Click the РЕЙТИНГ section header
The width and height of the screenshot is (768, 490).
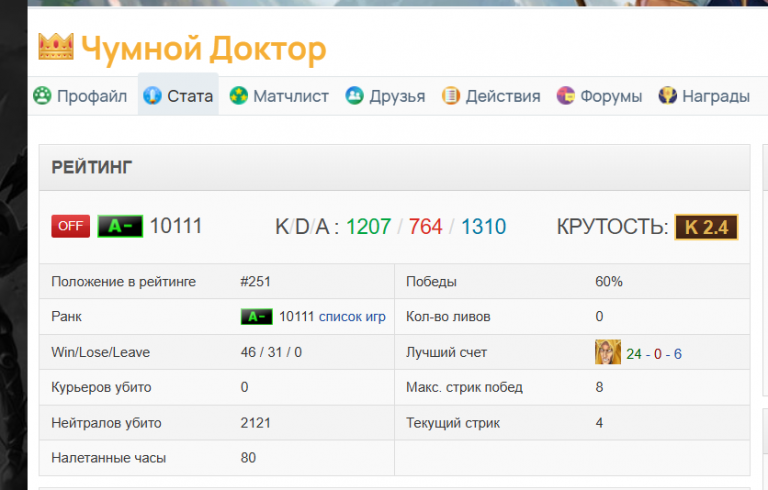[x=394, y=168]
